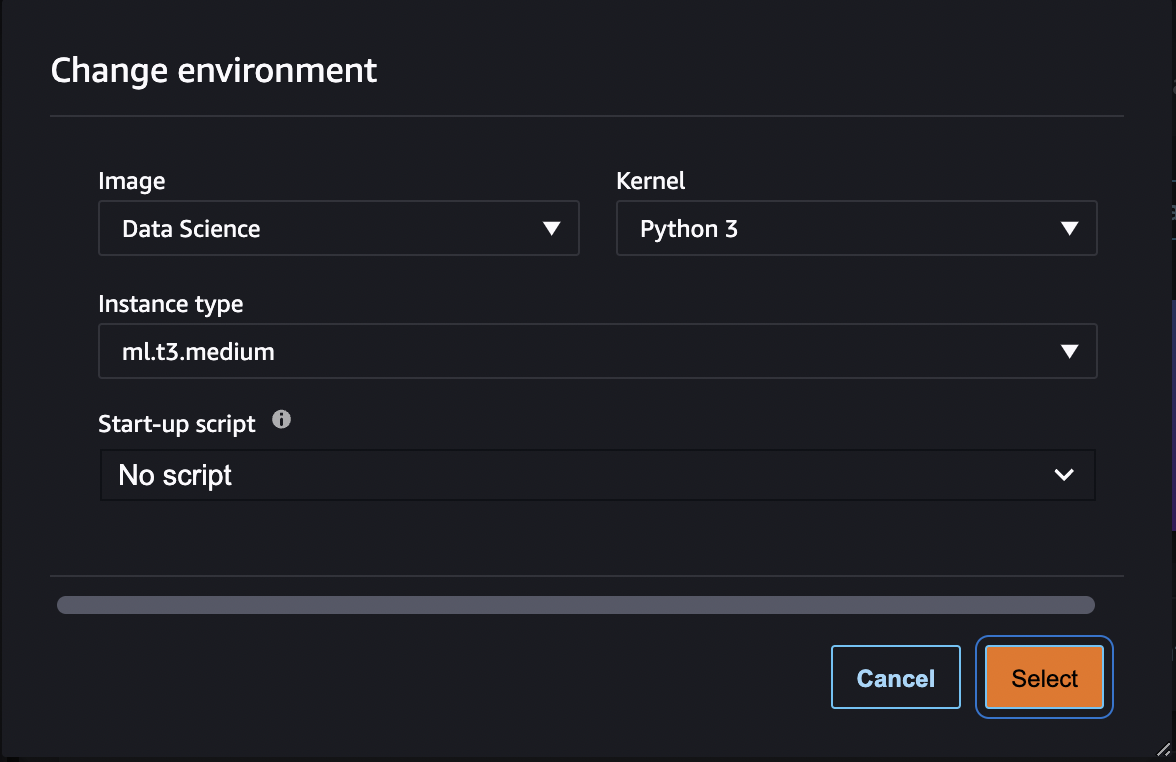Viewport: 1176px width, 762px height.
Task: Click the chevron on the No script selector
Action: point(1063,475)
